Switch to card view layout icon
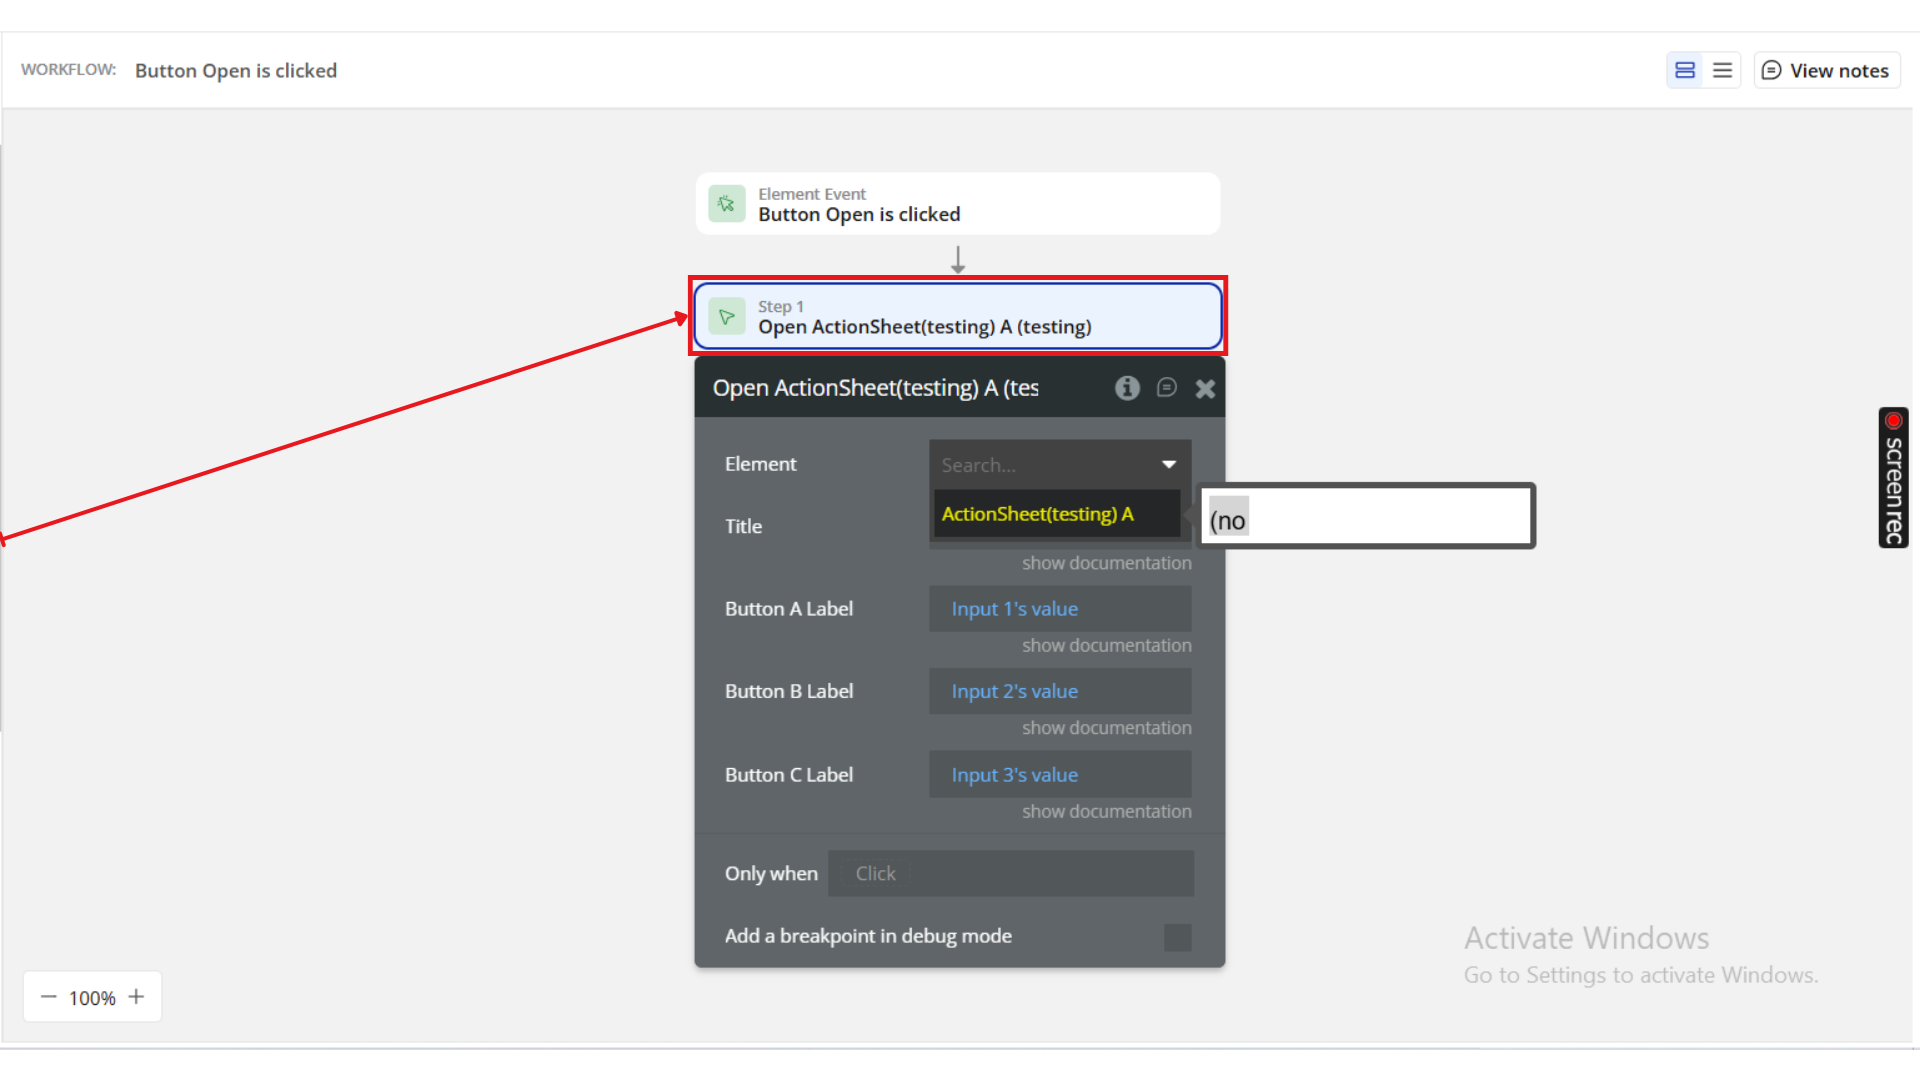 1685,70
